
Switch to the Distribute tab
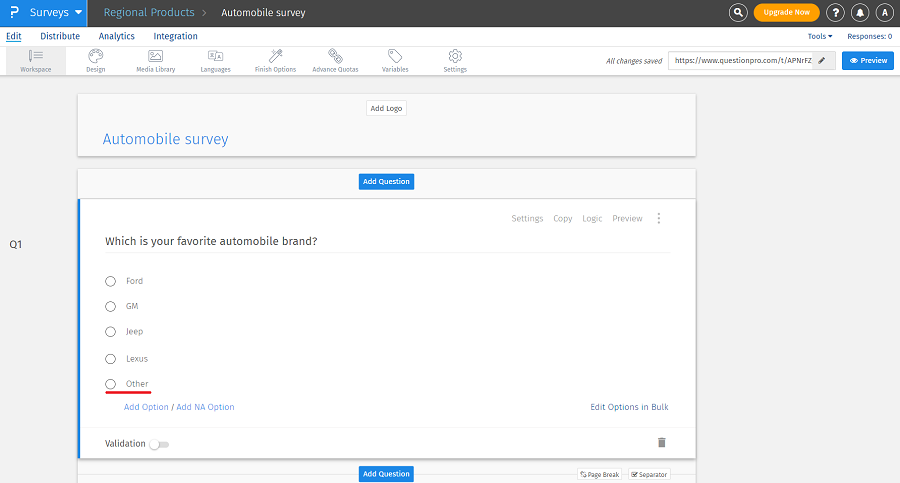click(x=60, y=36)
